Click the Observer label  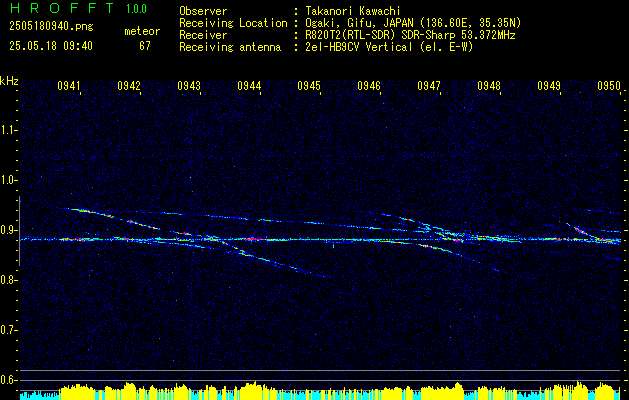(x=203, y=11)
